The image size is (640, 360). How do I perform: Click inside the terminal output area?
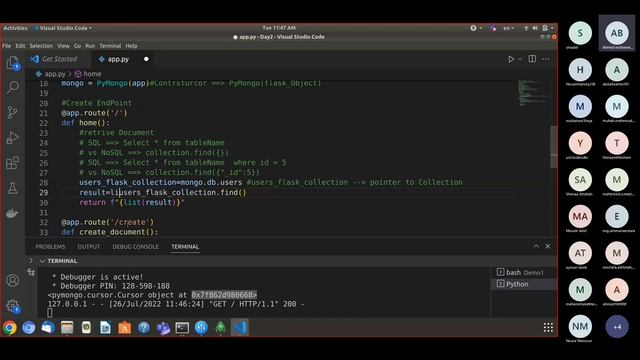(265, 294)
